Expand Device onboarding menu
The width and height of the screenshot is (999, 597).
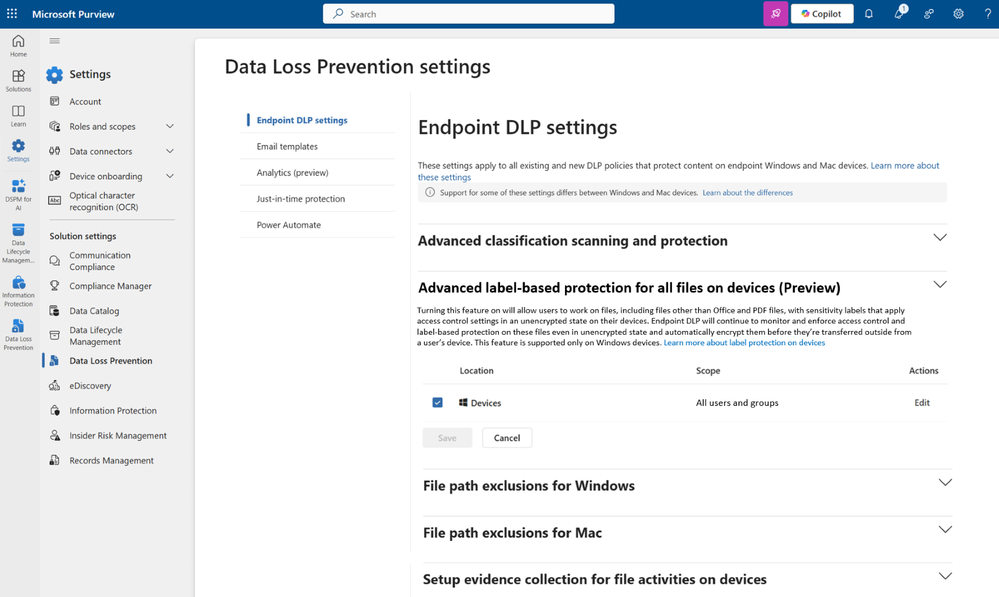pos(169,176)
